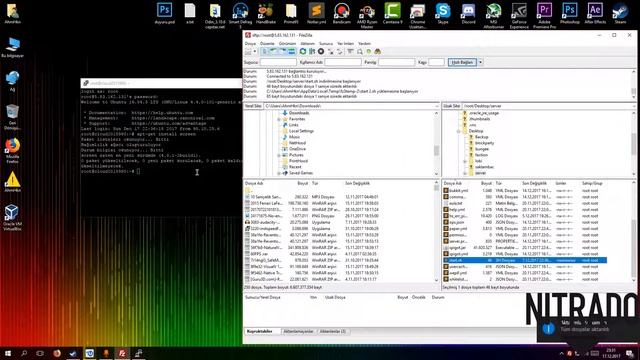Collapse the Desktop folder in remote tree

tap(459, 131)
